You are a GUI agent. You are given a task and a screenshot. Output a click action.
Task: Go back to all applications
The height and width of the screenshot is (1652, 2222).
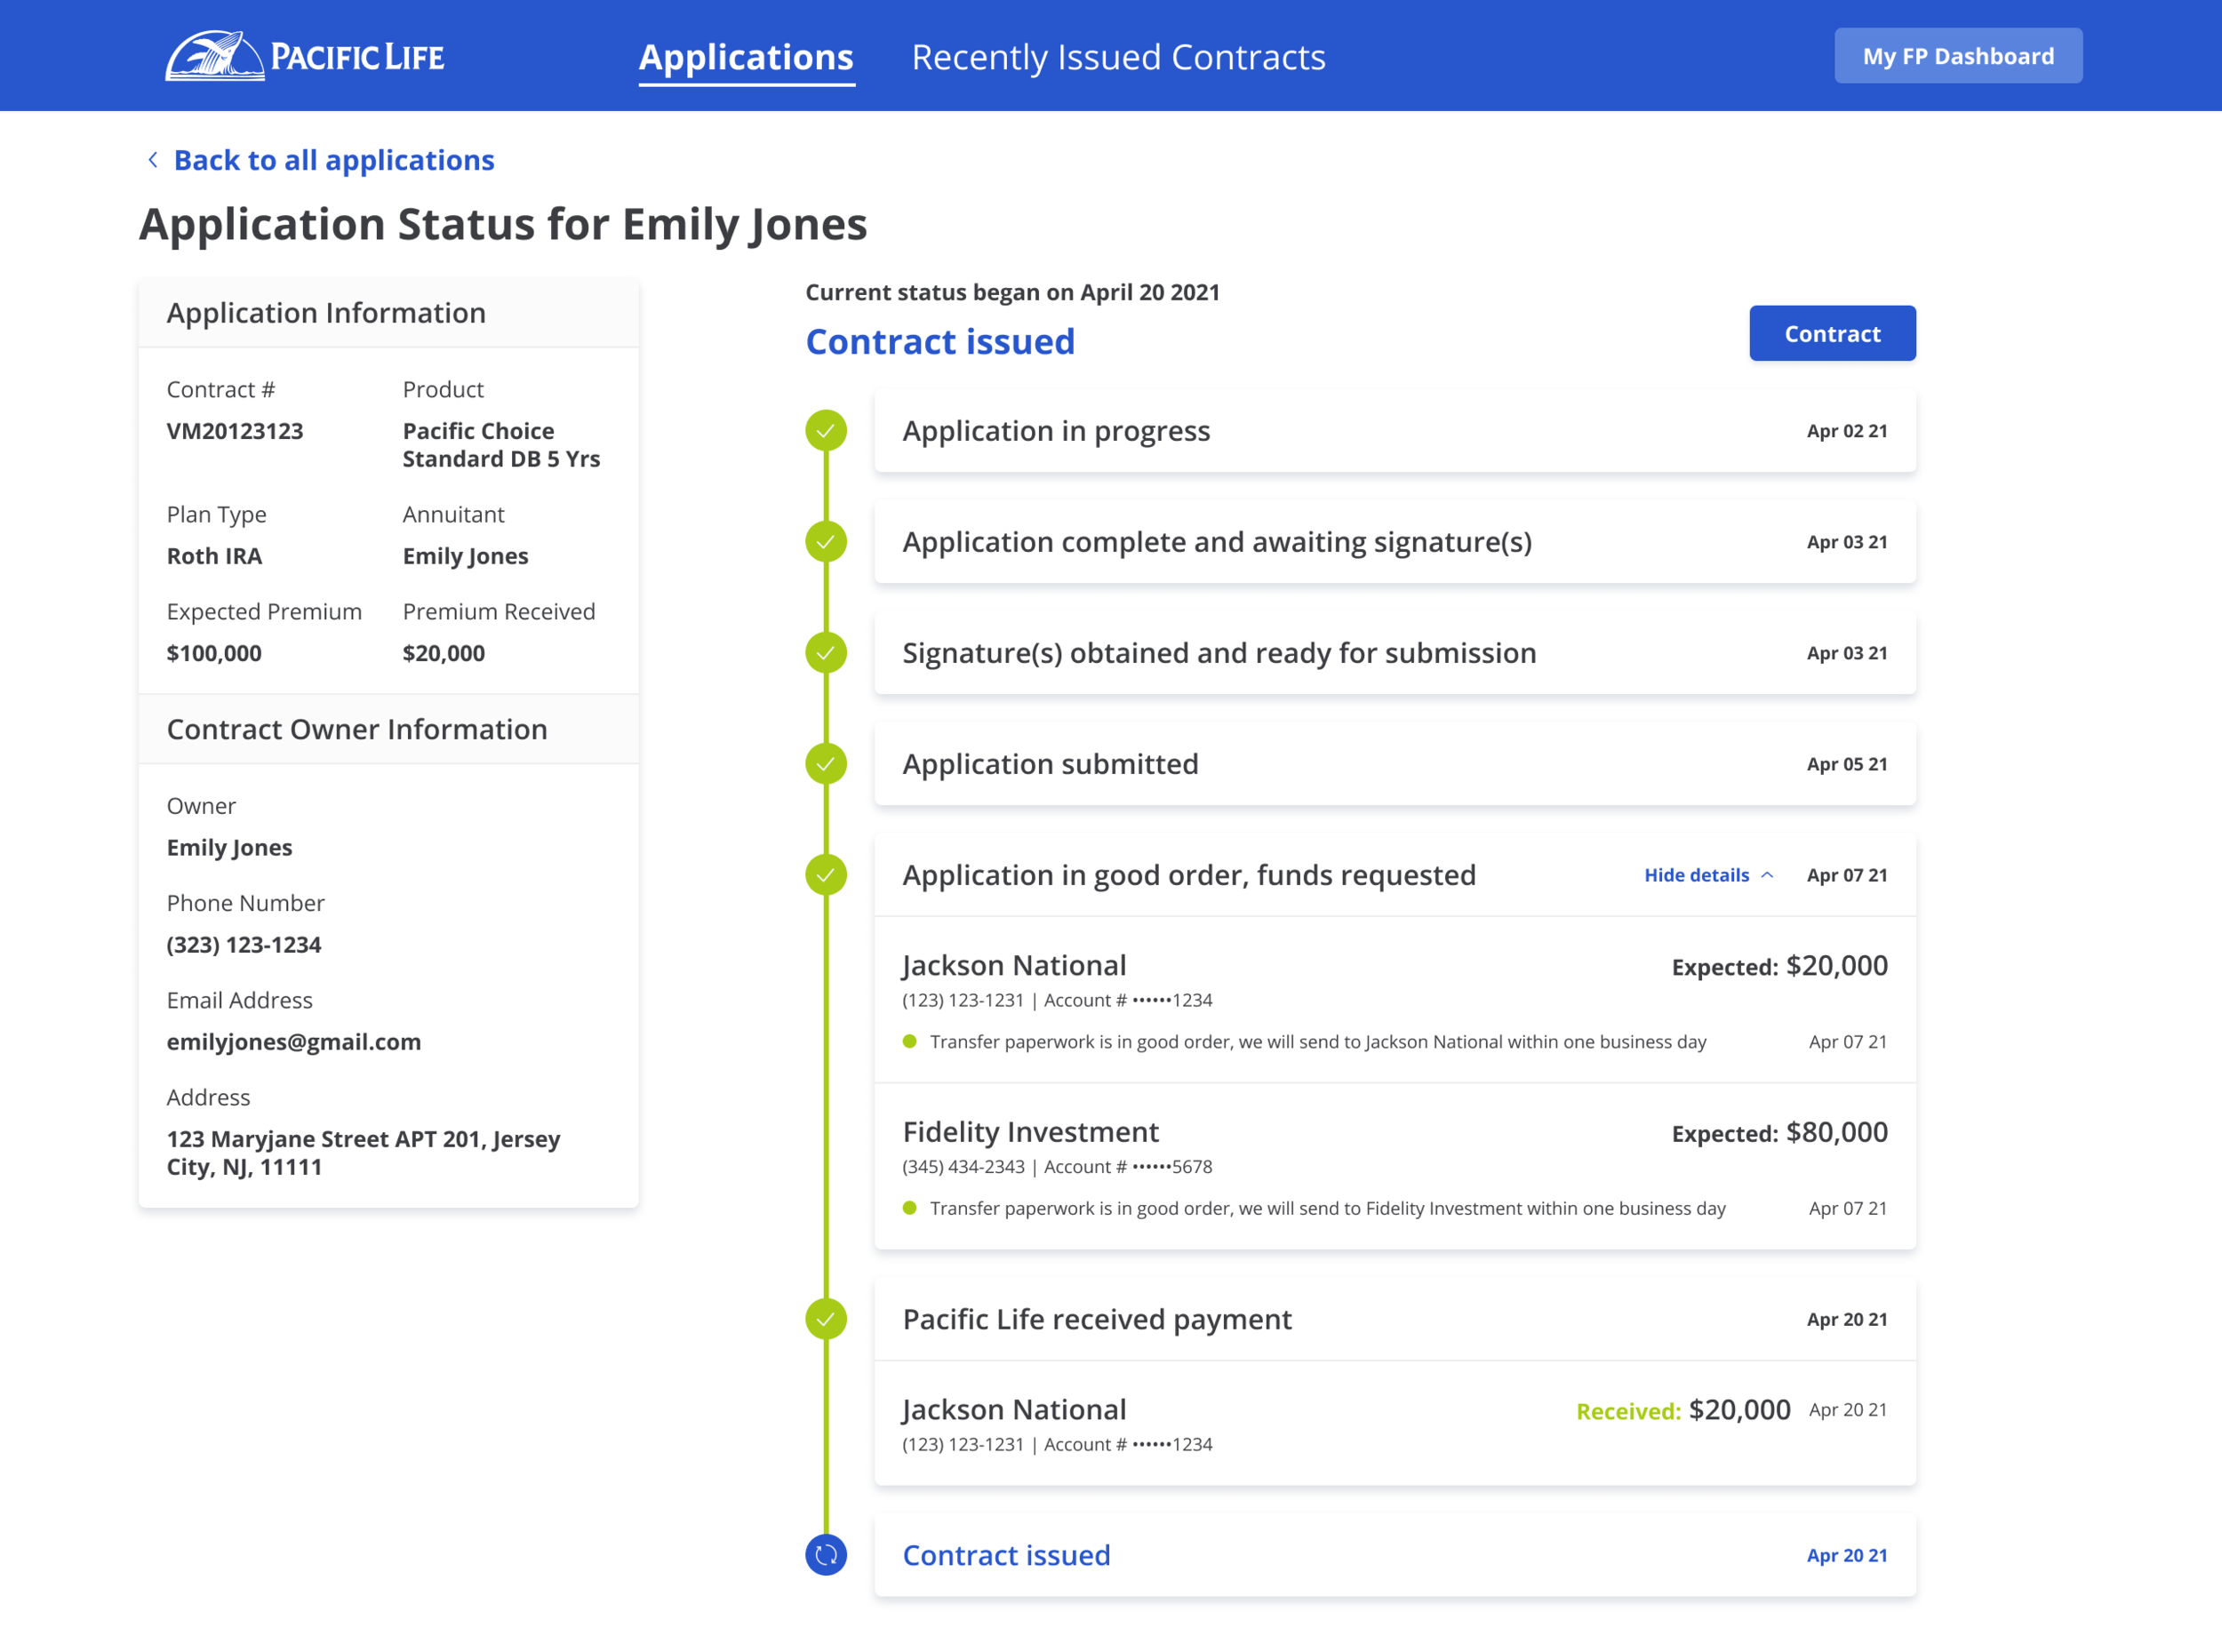(334, 160)
